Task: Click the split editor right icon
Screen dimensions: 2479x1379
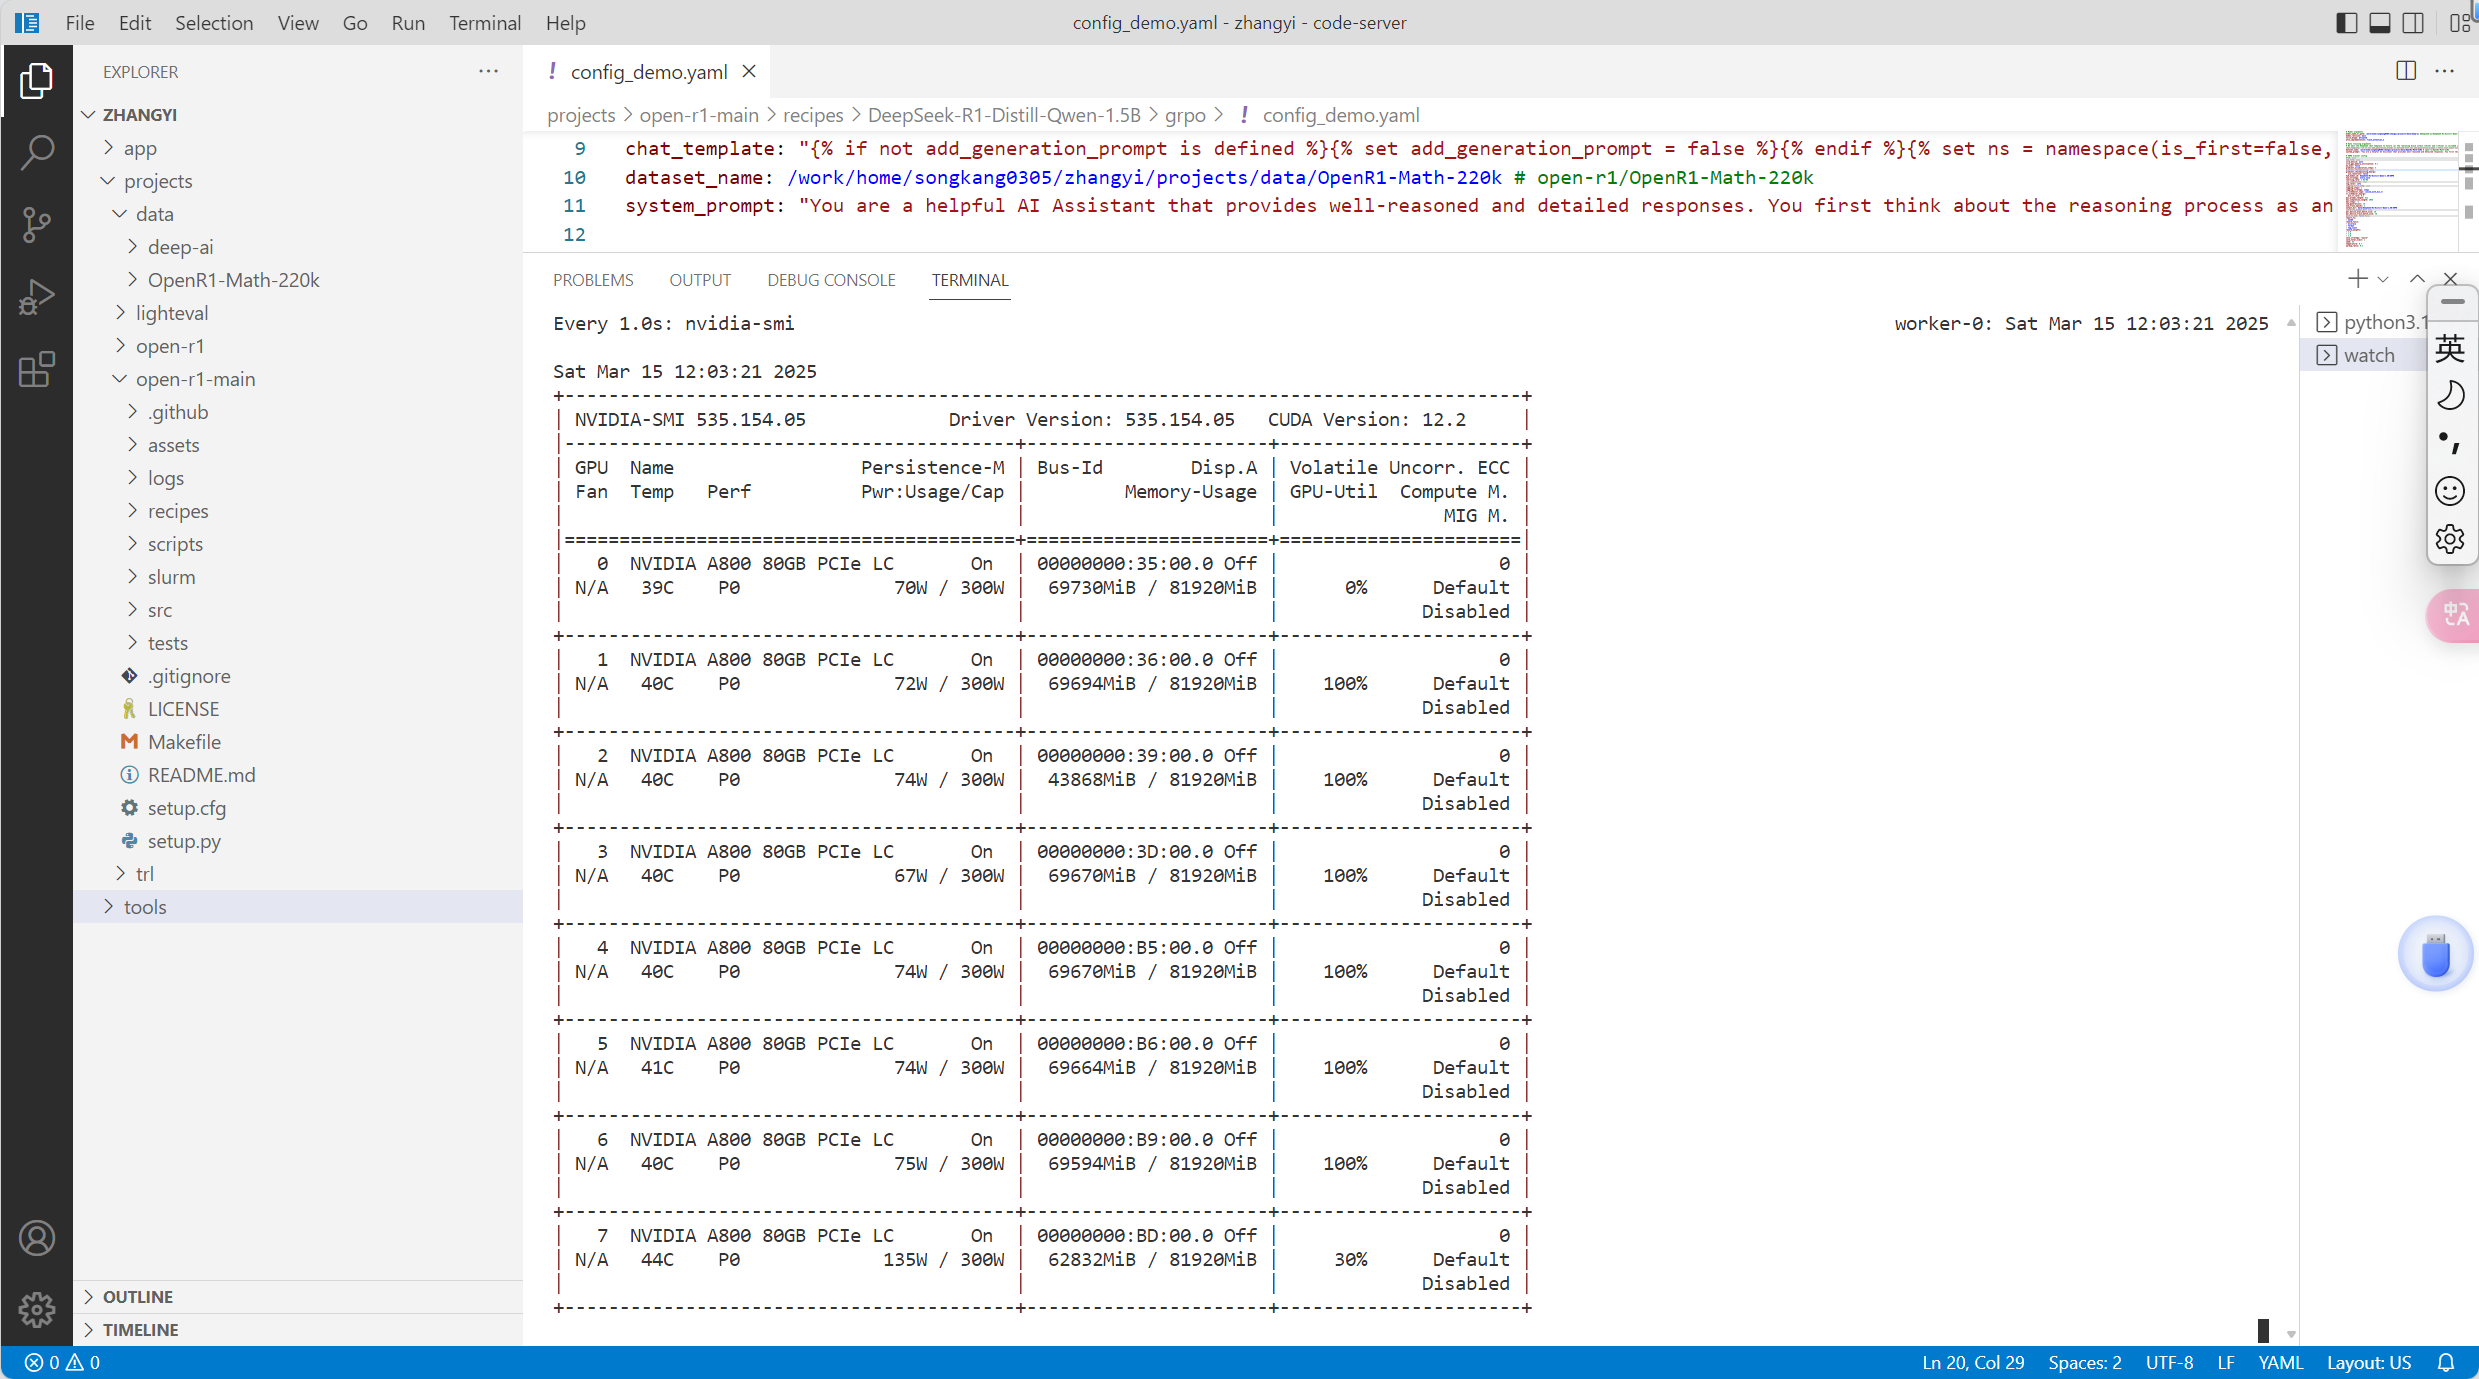Action: [x=2406, y=71]
